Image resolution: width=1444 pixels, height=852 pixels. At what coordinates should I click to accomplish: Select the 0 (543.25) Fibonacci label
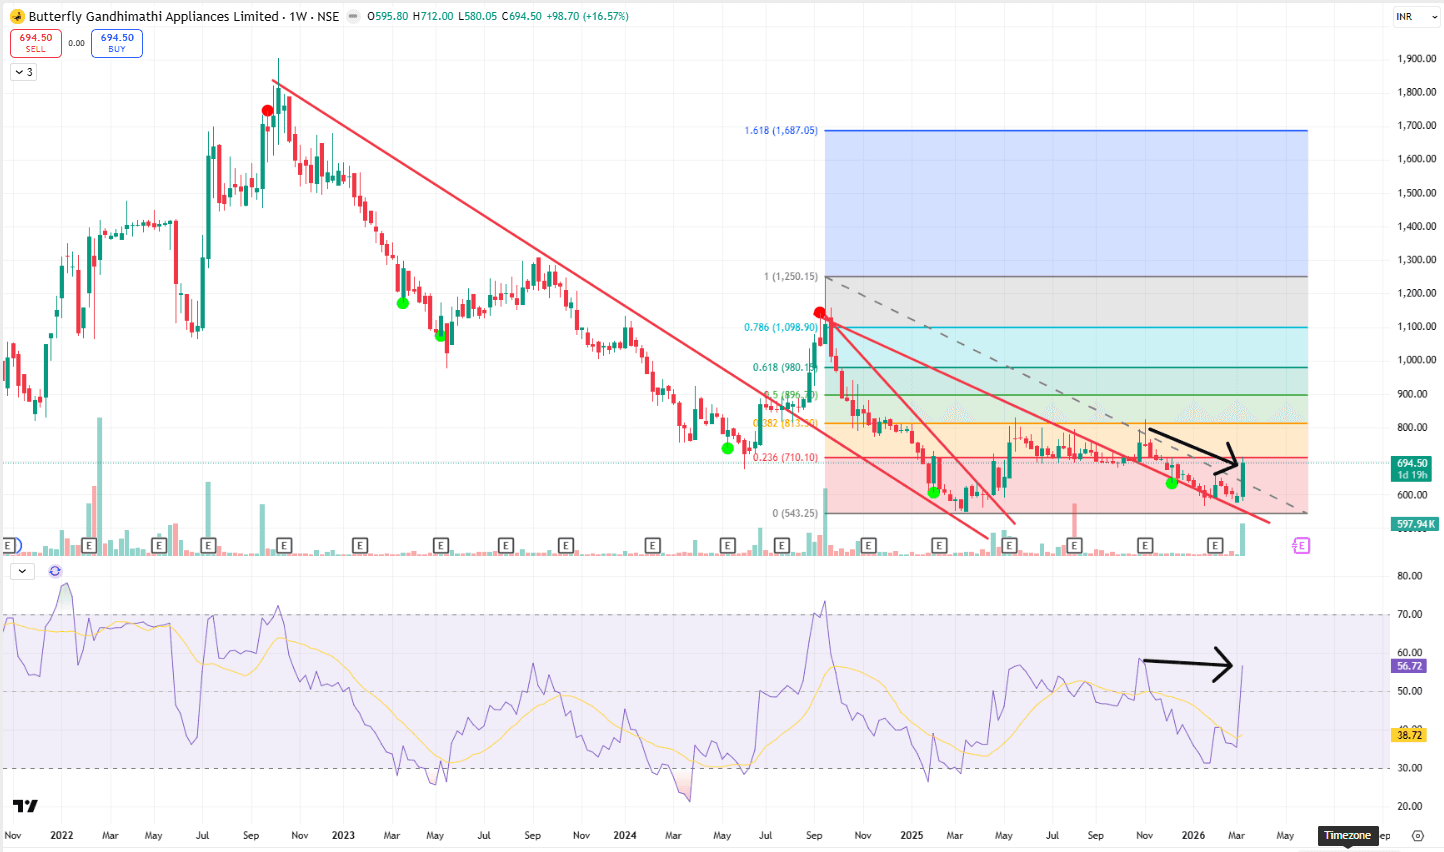click(x=795, y=513)
